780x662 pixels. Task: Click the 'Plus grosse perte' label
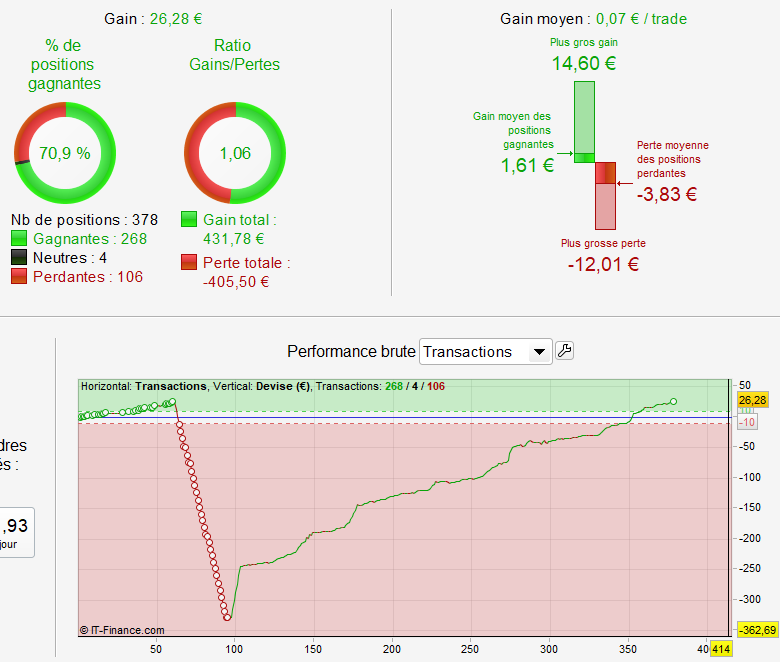pos(603,243)
